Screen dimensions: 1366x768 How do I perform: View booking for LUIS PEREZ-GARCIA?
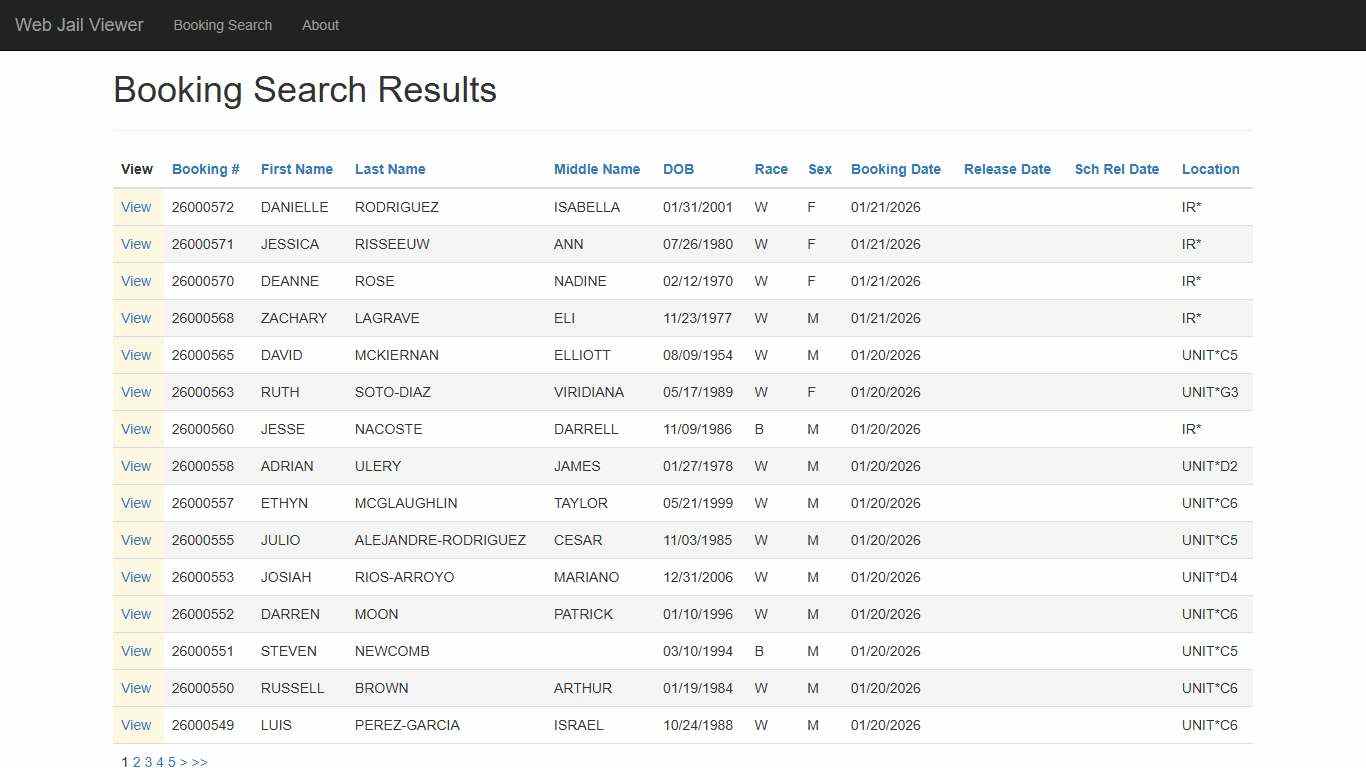[x=136, y=725]
